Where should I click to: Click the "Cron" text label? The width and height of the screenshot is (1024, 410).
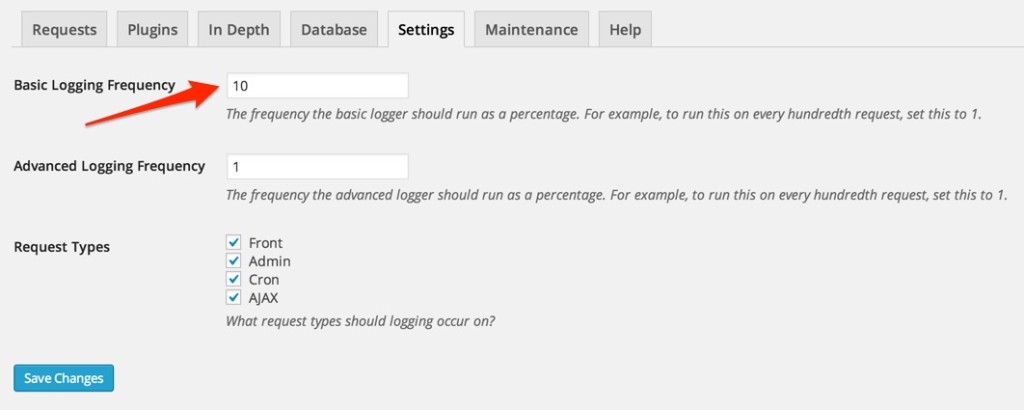[264, 279]
